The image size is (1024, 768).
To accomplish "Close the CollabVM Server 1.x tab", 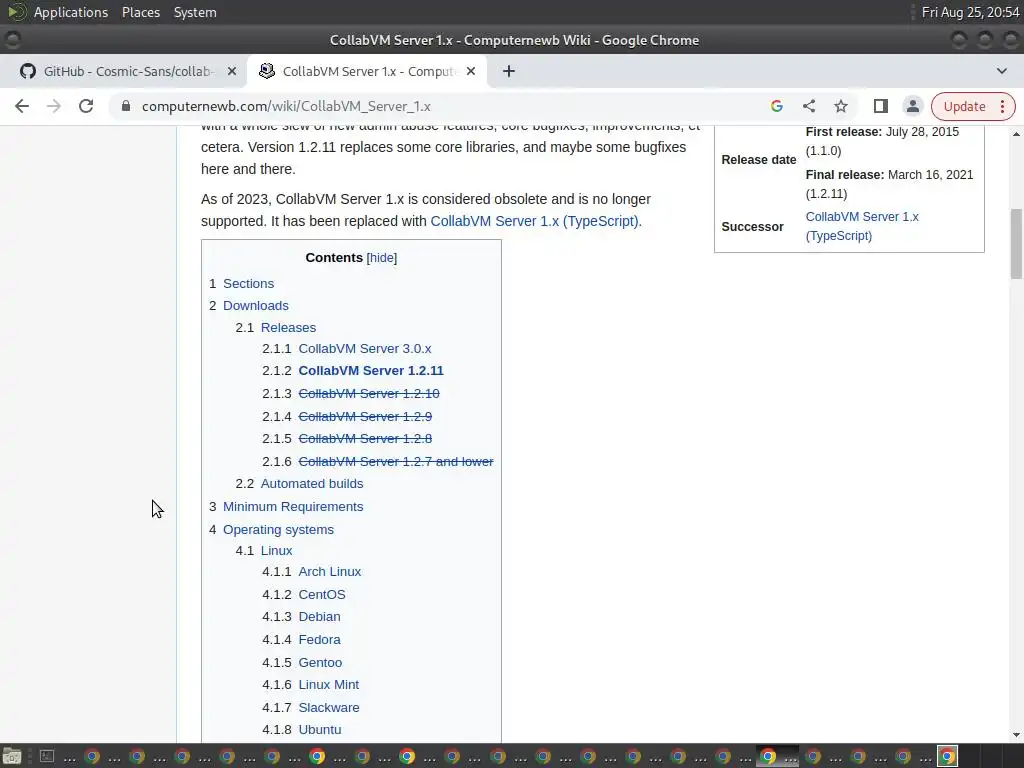I will (x=471, y=71).
